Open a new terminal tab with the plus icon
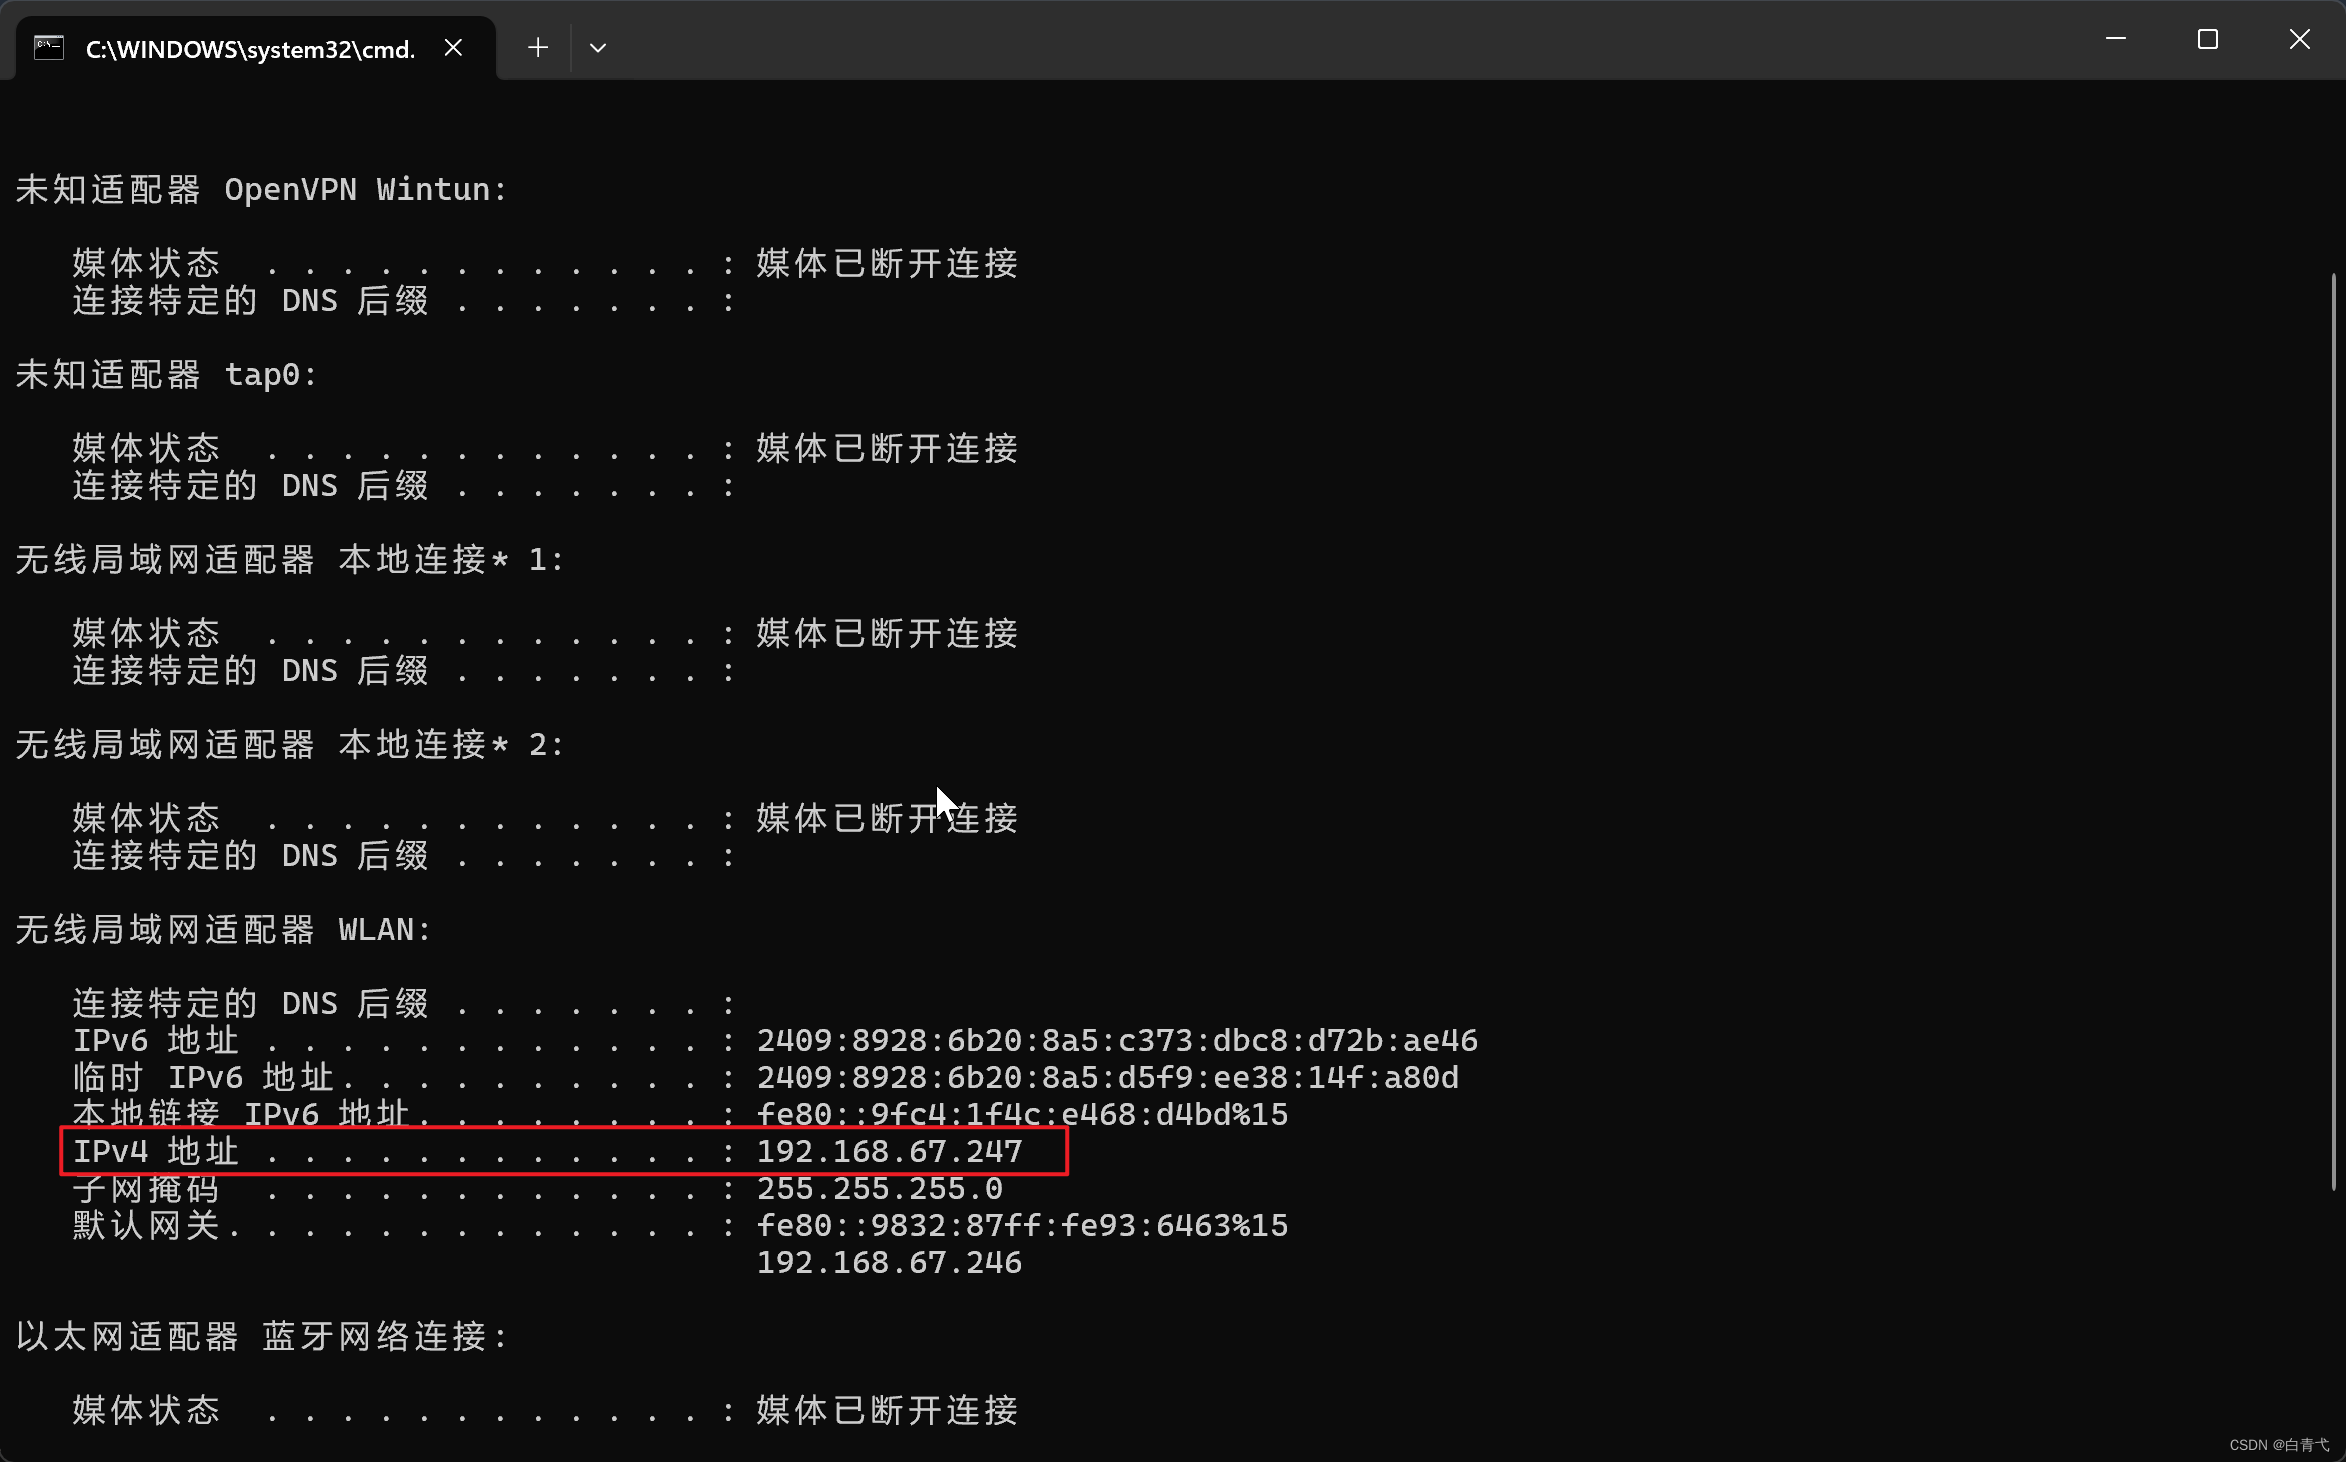 537,47
